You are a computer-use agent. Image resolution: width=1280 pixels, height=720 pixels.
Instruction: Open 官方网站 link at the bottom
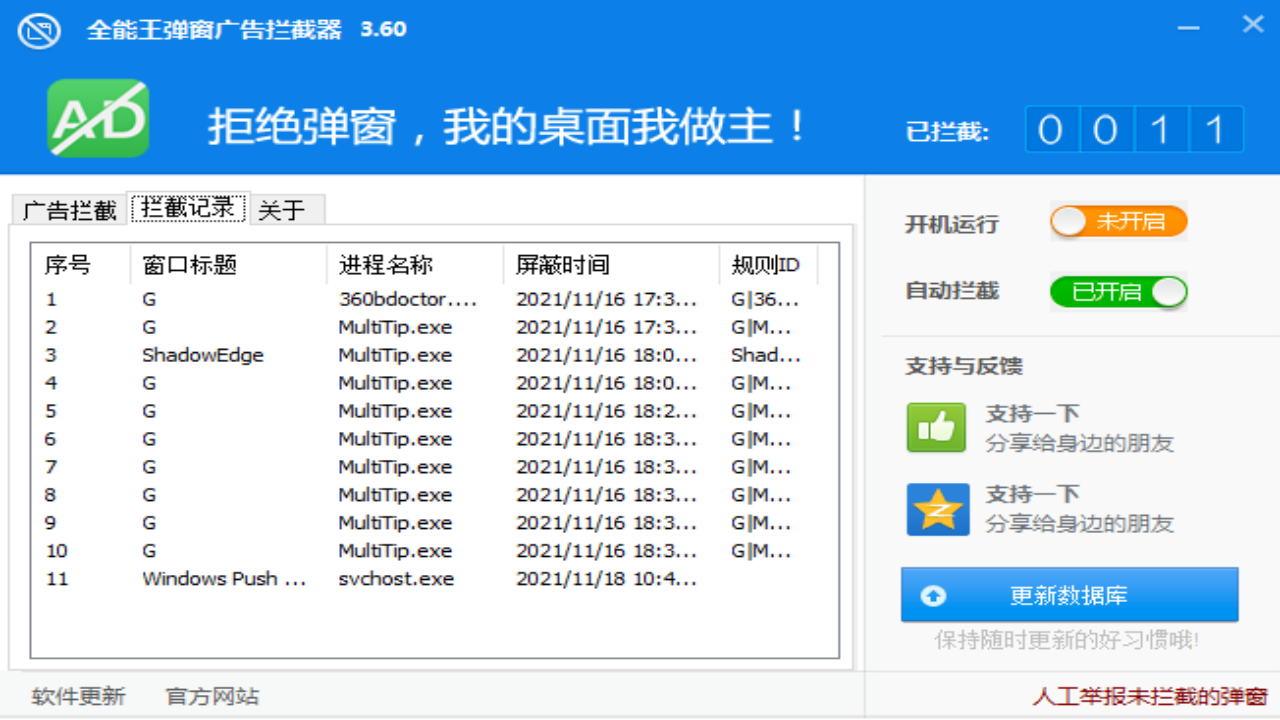point(210,695)
